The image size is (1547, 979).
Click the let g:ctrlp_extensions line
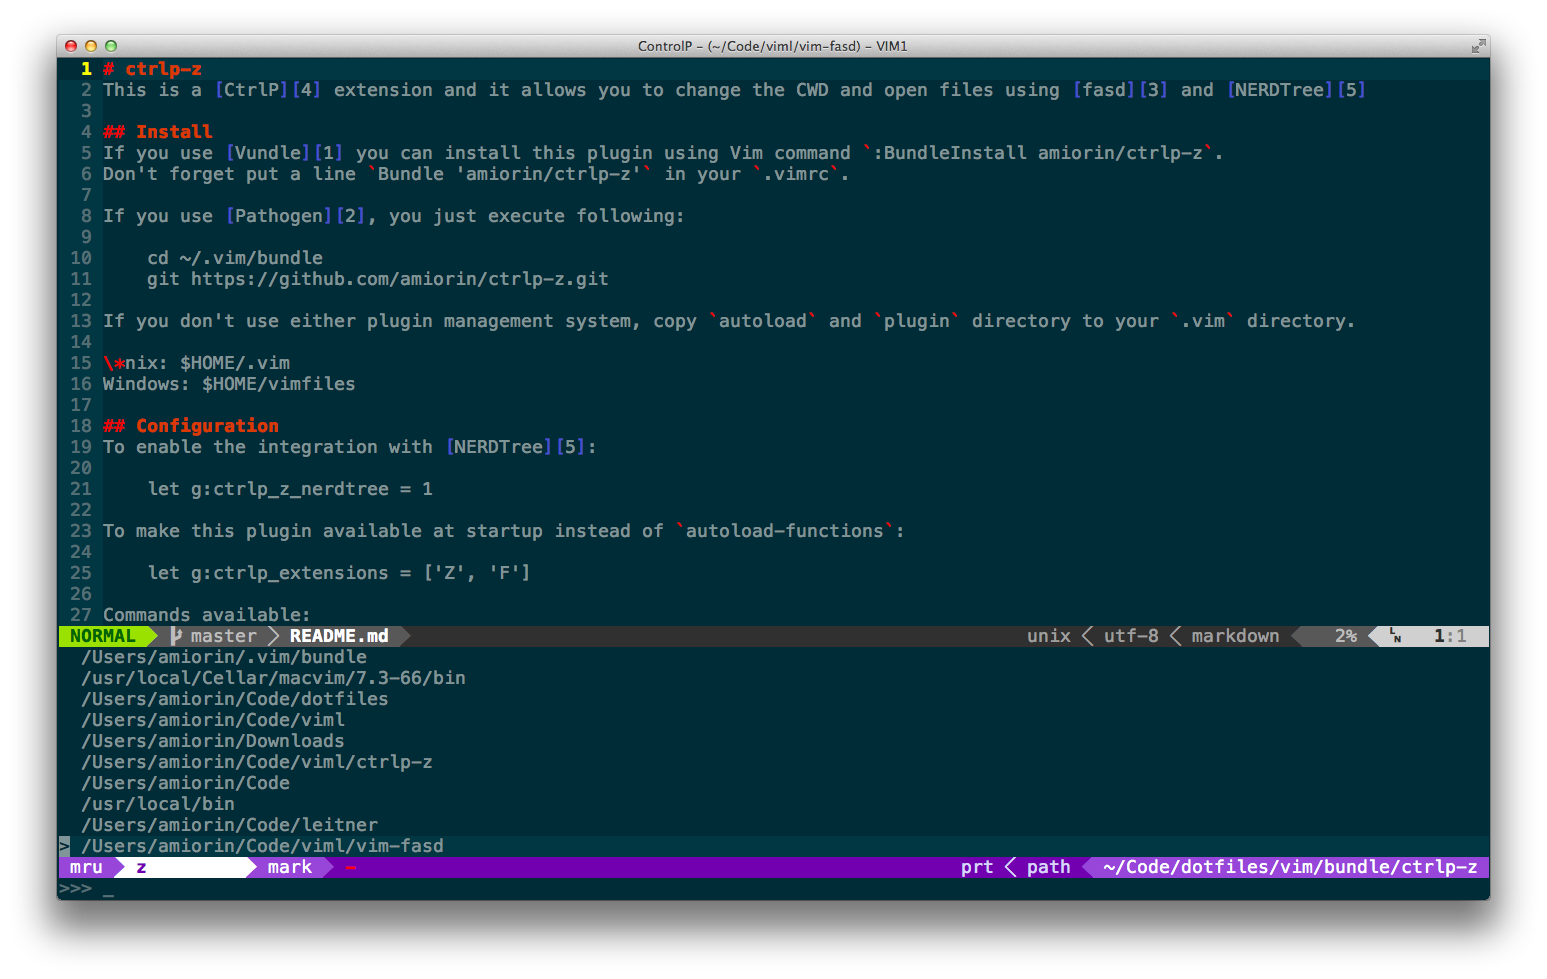tap(339, 573)
